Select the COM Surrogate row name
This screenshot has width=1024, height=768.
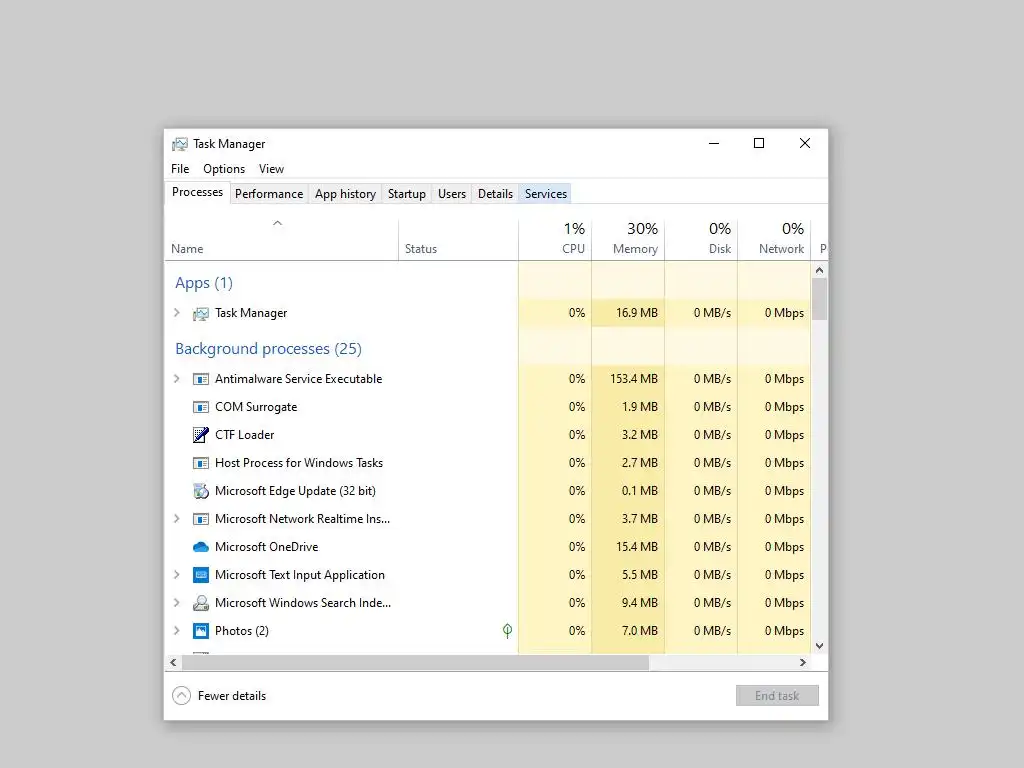click(256, 407)
